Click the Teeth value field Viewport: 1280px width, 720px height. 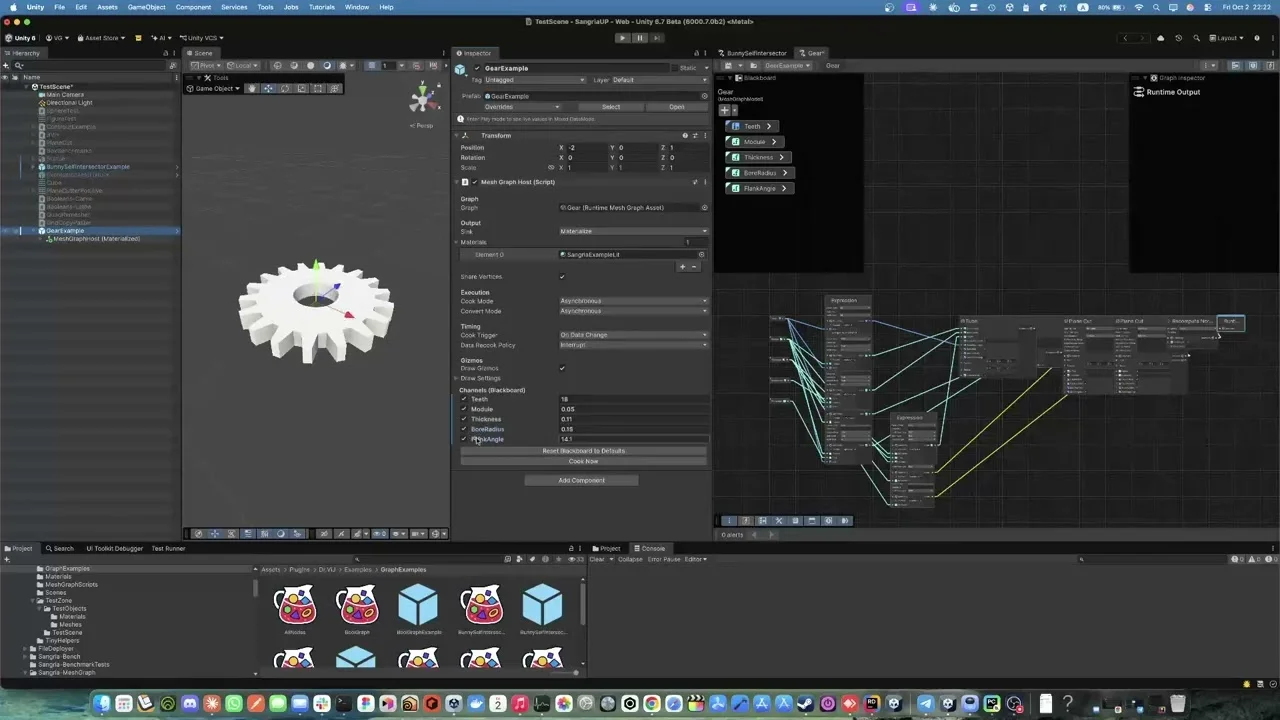coord(633,399)
